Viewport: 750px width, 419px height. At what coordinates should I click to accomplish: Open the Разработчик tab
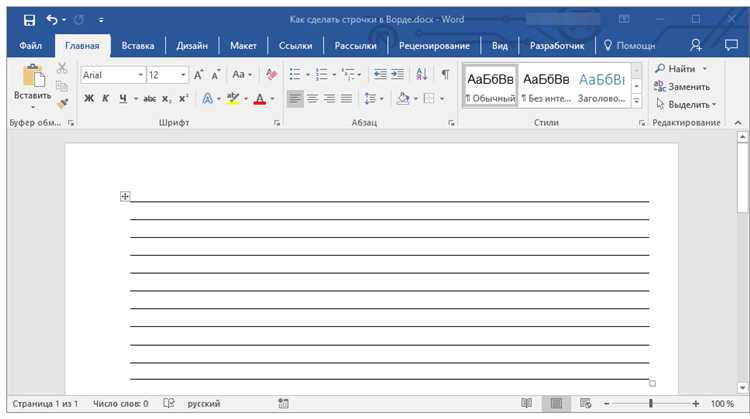[x=557, y=46]
